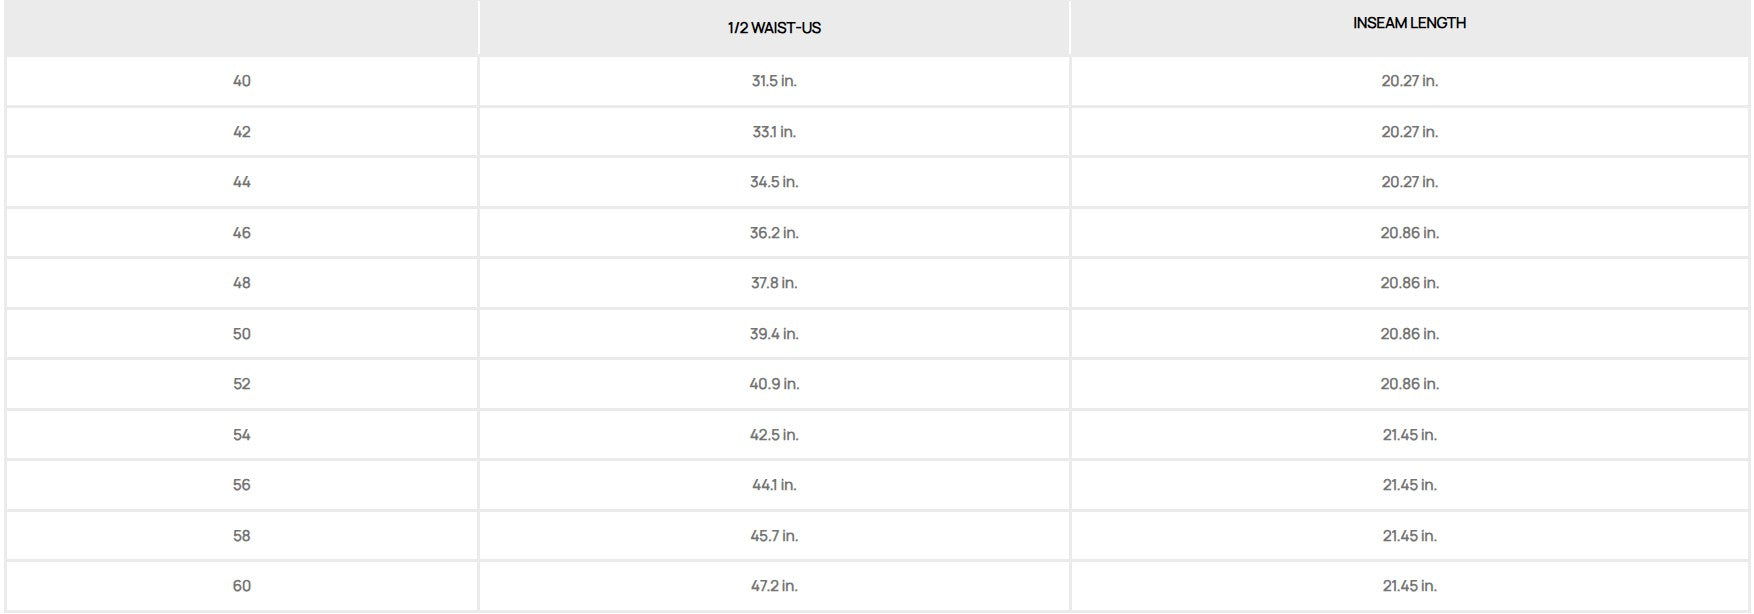
Task: Select the 39.4 in. waist cell
Action: (774, 334)
